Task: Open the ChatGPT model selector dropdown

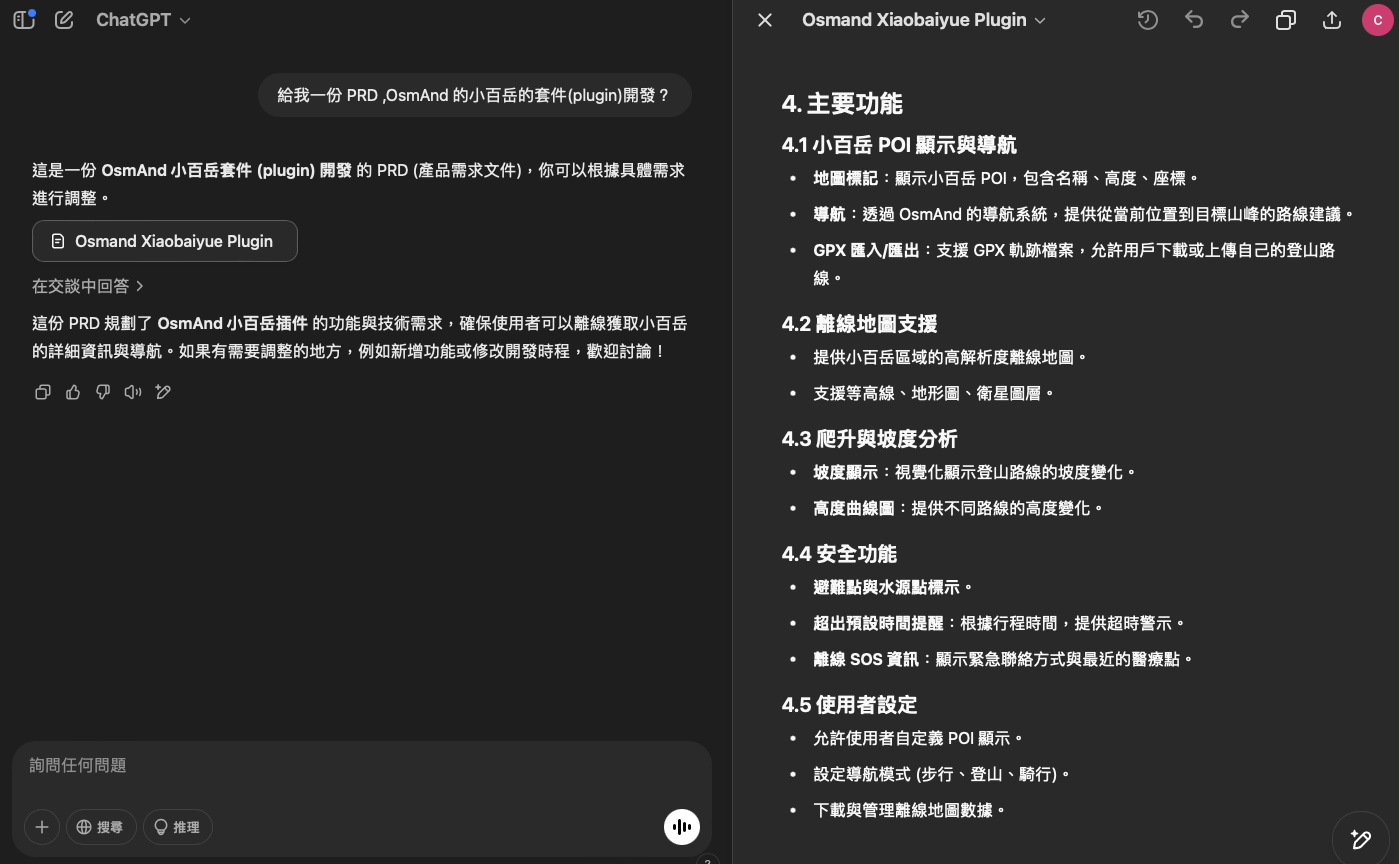Action: (x=143, y=20)
